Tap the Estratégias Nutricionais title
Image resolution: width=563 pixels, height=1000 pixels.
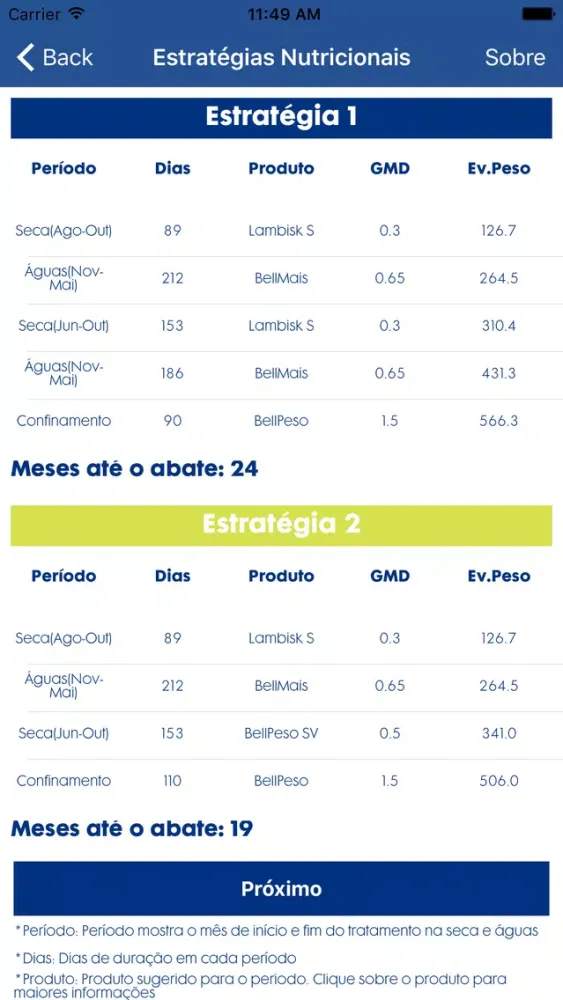point(281,57)
